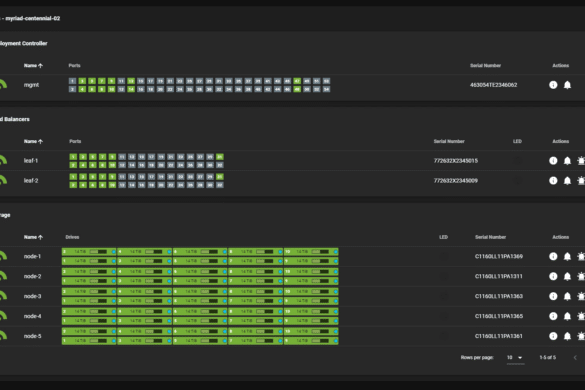Image resolution: width=585 pixels, height=390 pixels.
Task: Go to previous page of storage rows
Action: pos(575,358)
